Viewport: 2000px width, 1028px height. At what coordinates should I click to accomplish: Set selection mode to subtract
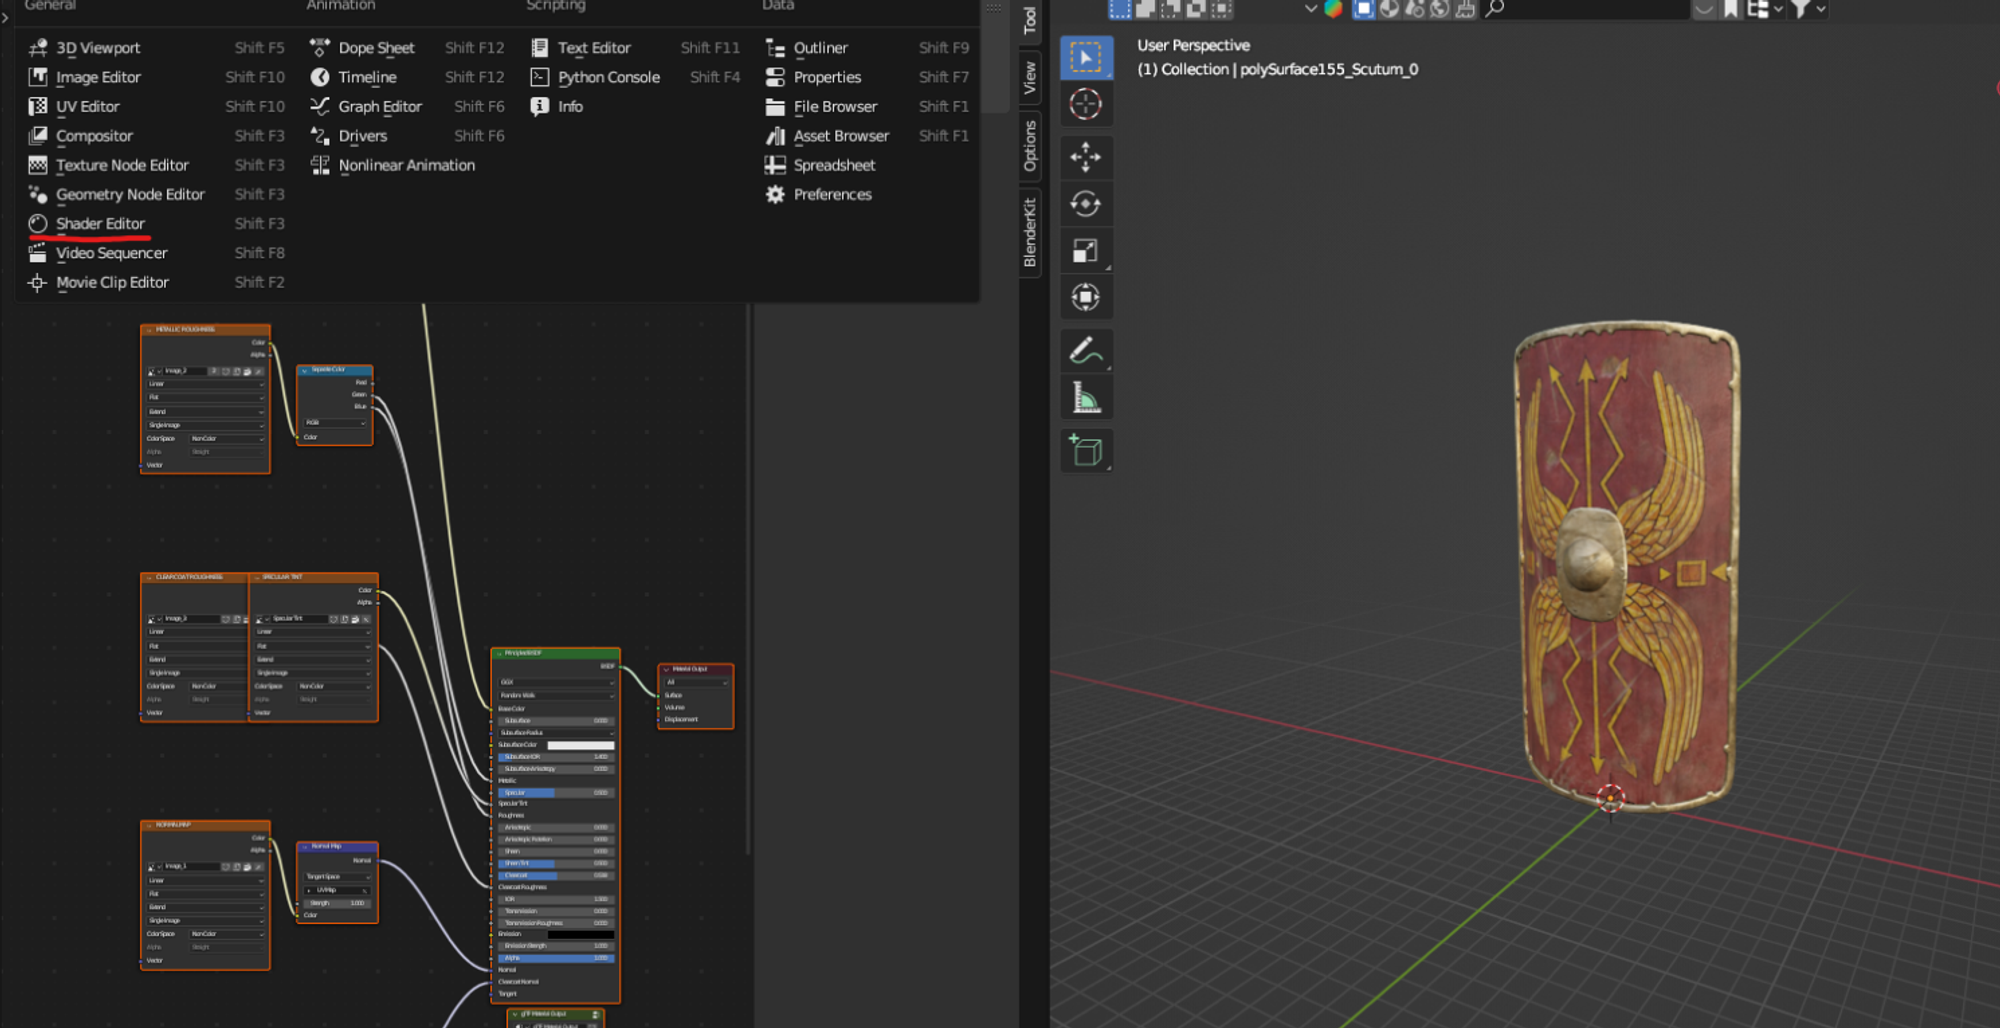tap(1171, 9)
